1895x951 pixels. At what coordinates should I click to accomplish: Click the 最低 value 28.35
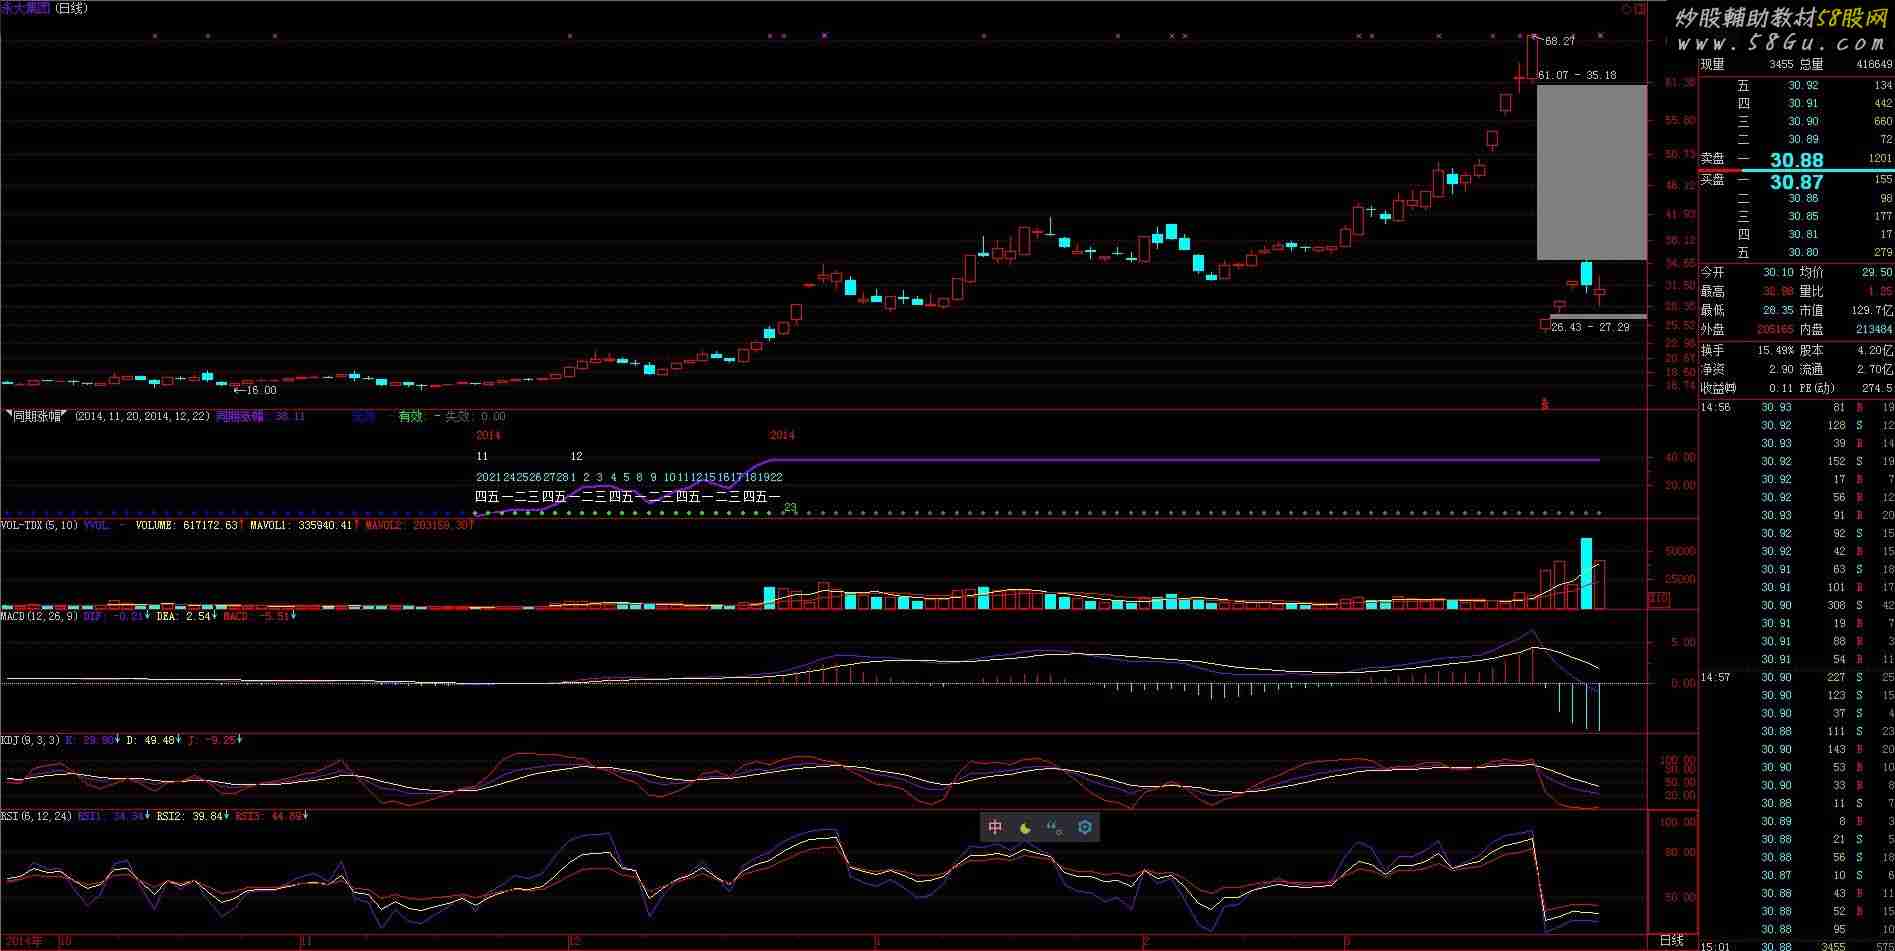(1778, 311)
